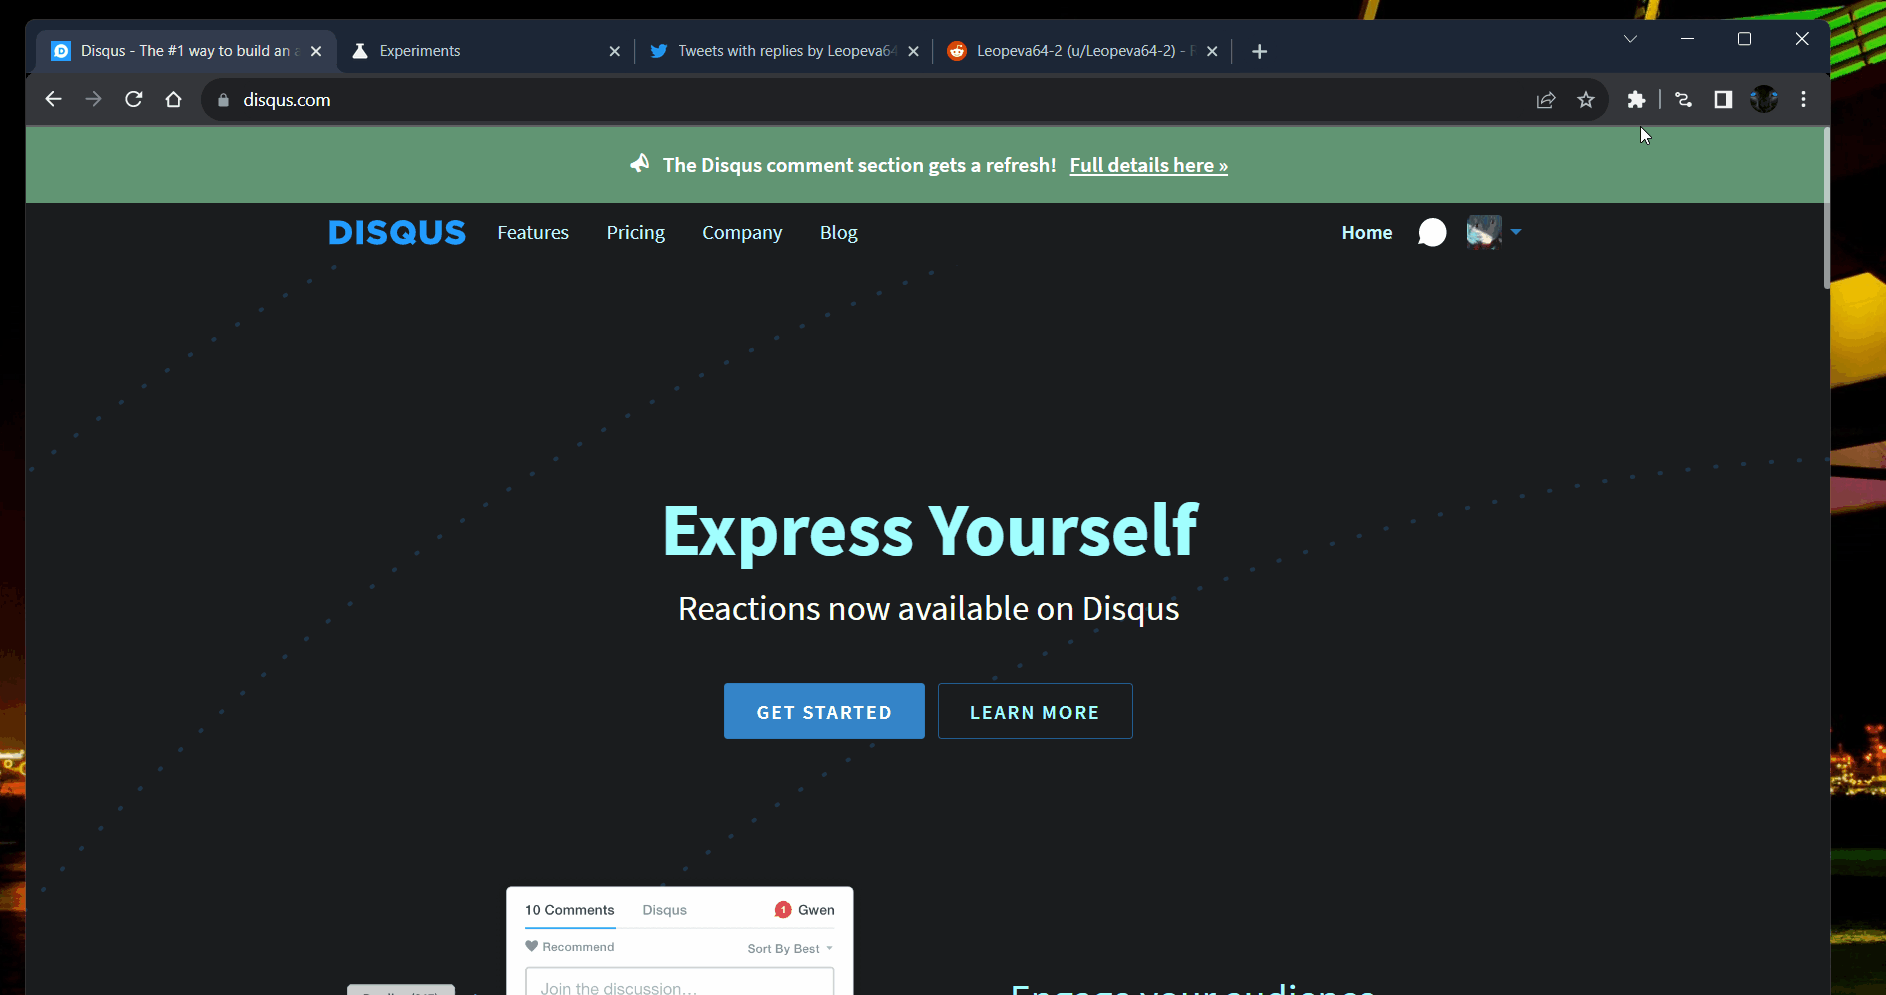Viewport: 1886px width, 995px height.
Task: Bookmark this tab with the star icon
Action: coord(1586,100)
